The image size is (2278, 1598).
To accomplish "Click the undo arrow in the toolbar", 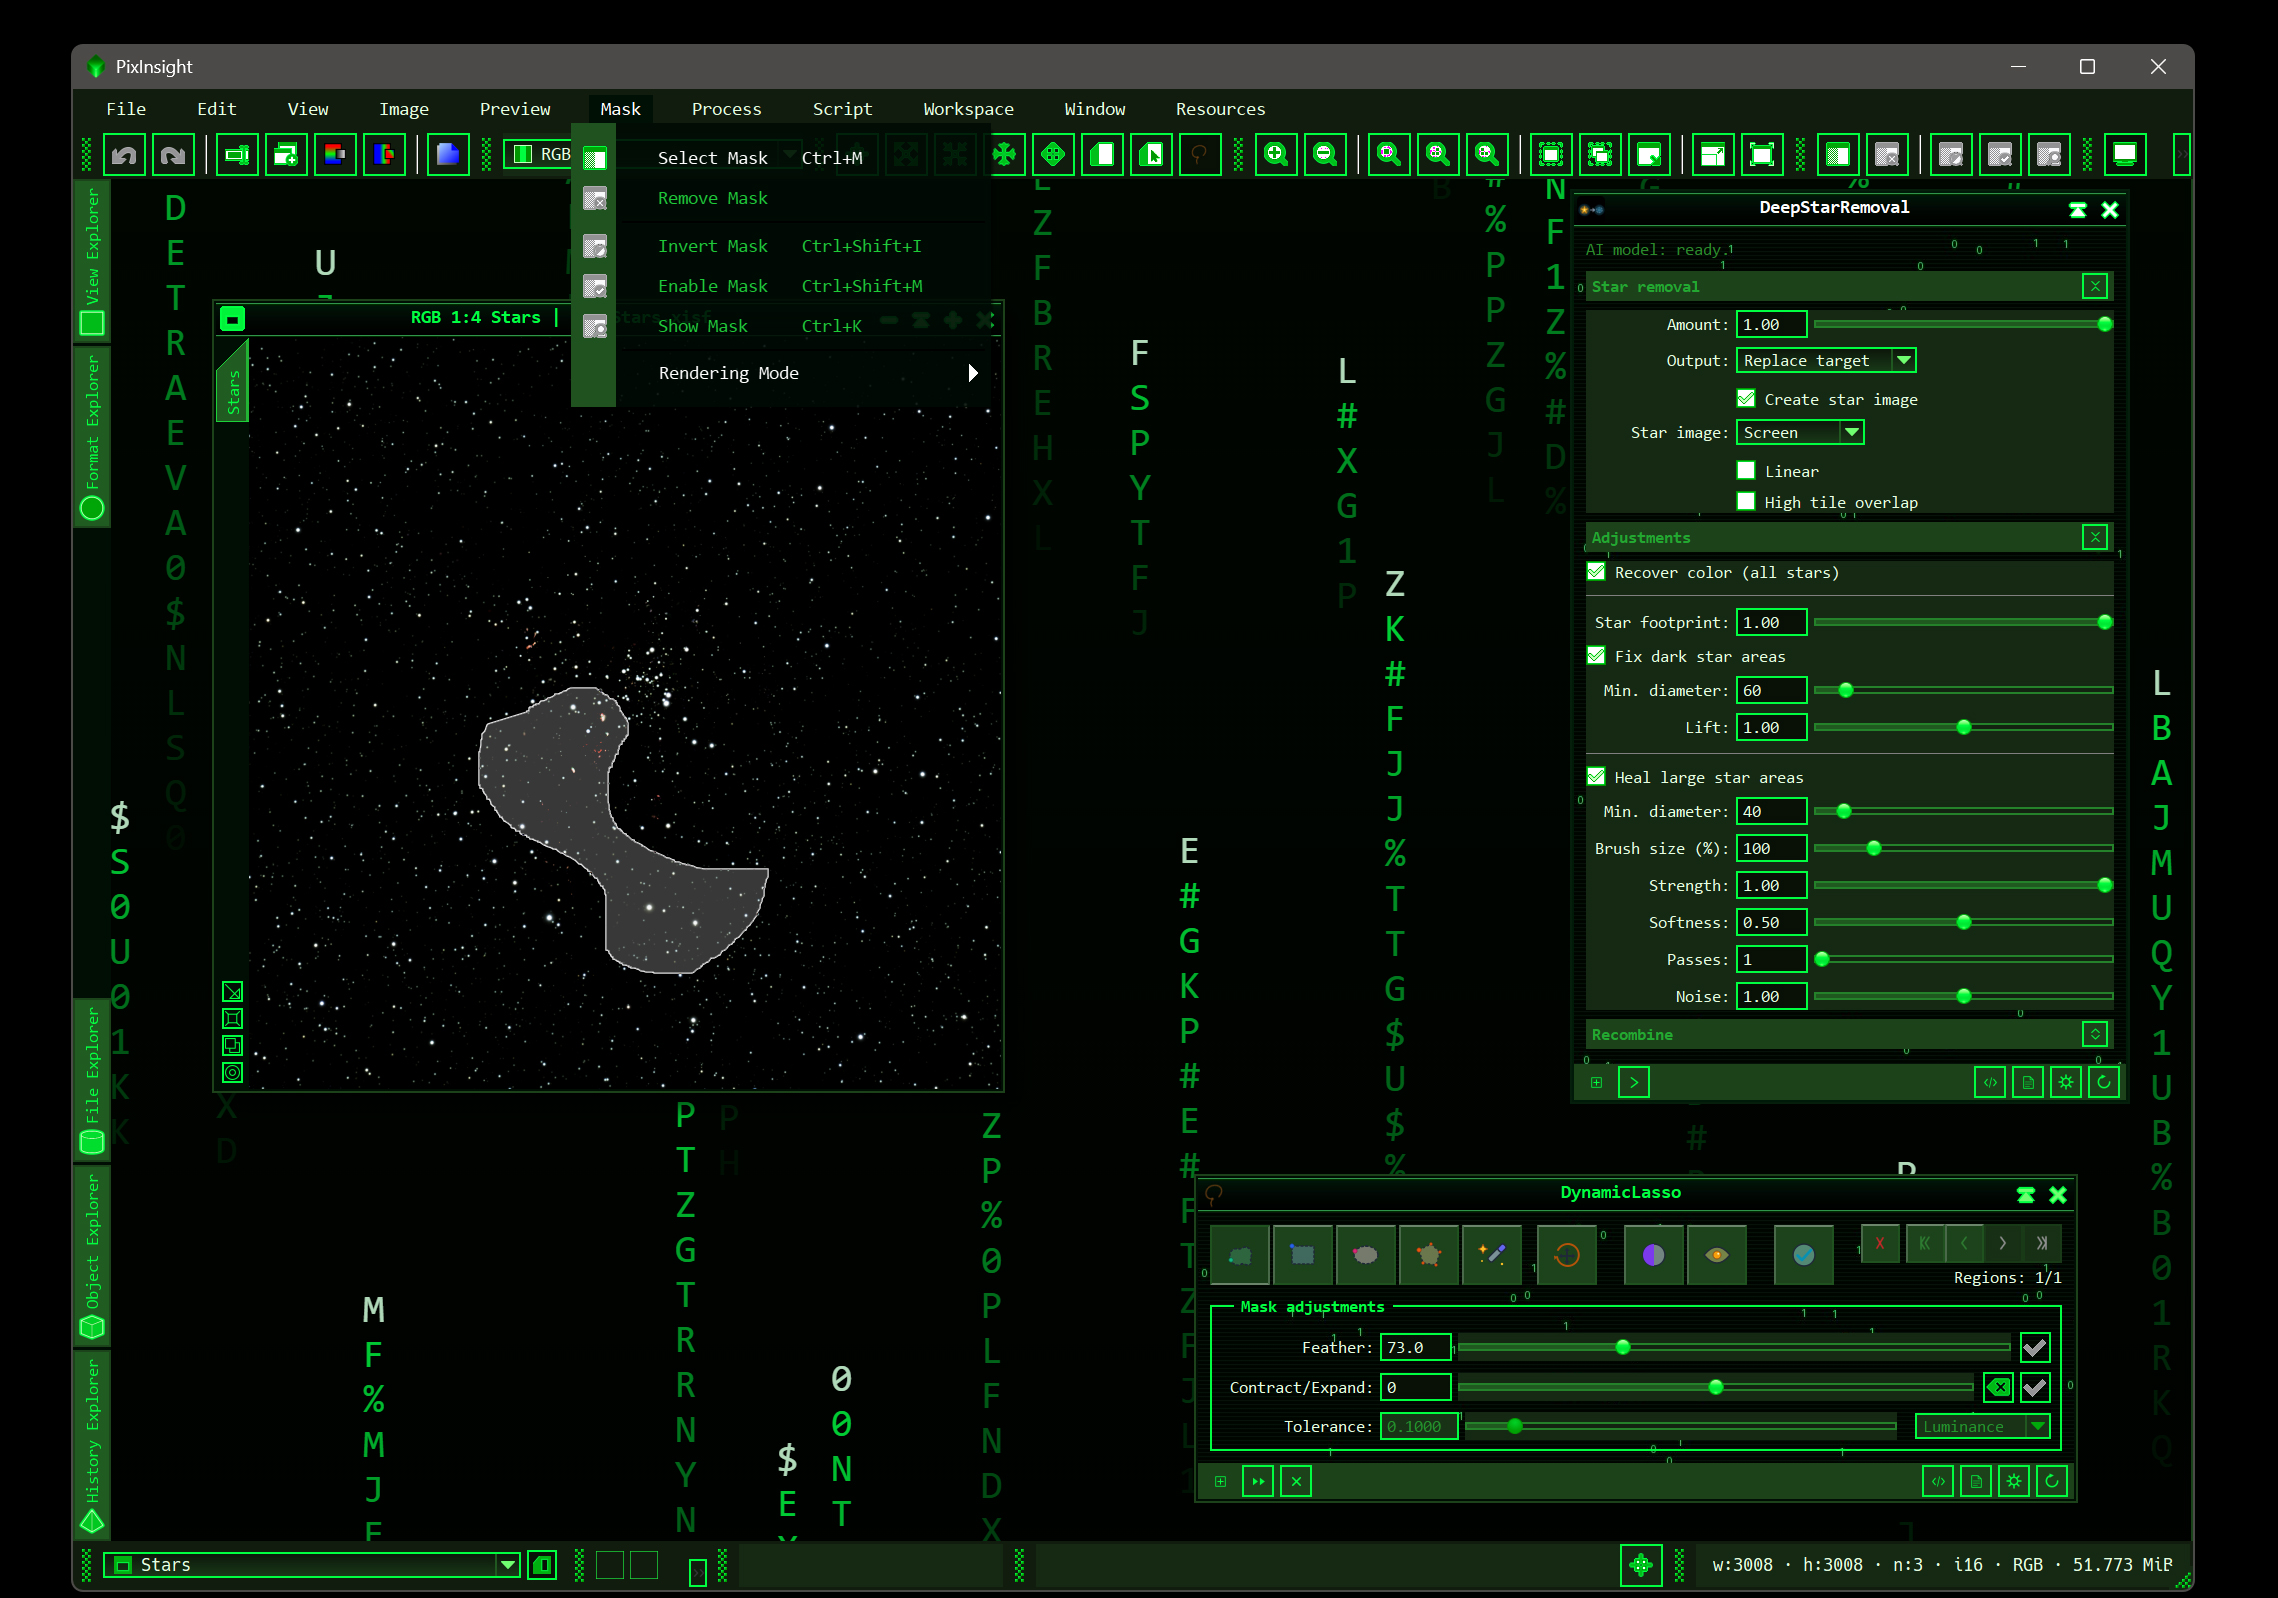I will click(x=124, y=155).
